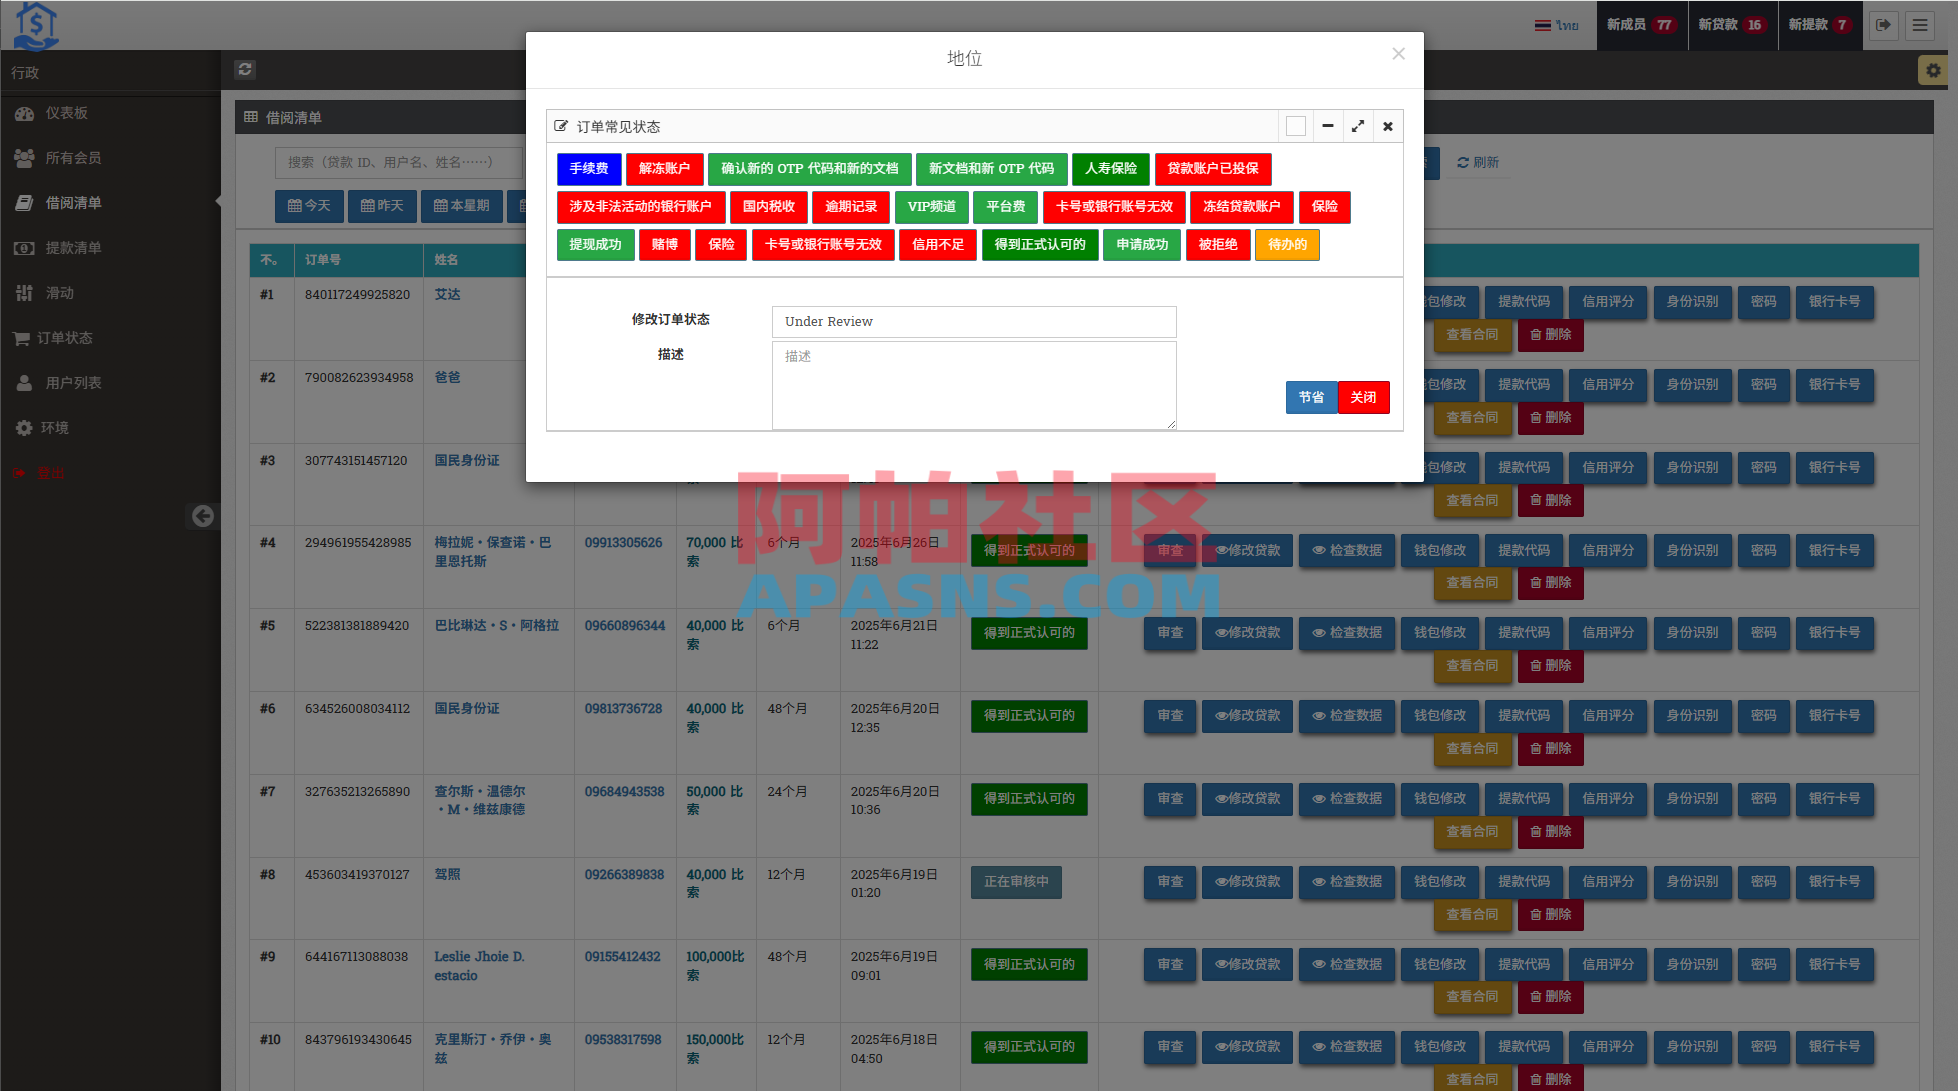
Task: Open the hamburger menu icon at top-right
Action: (x=1920, y=25)
